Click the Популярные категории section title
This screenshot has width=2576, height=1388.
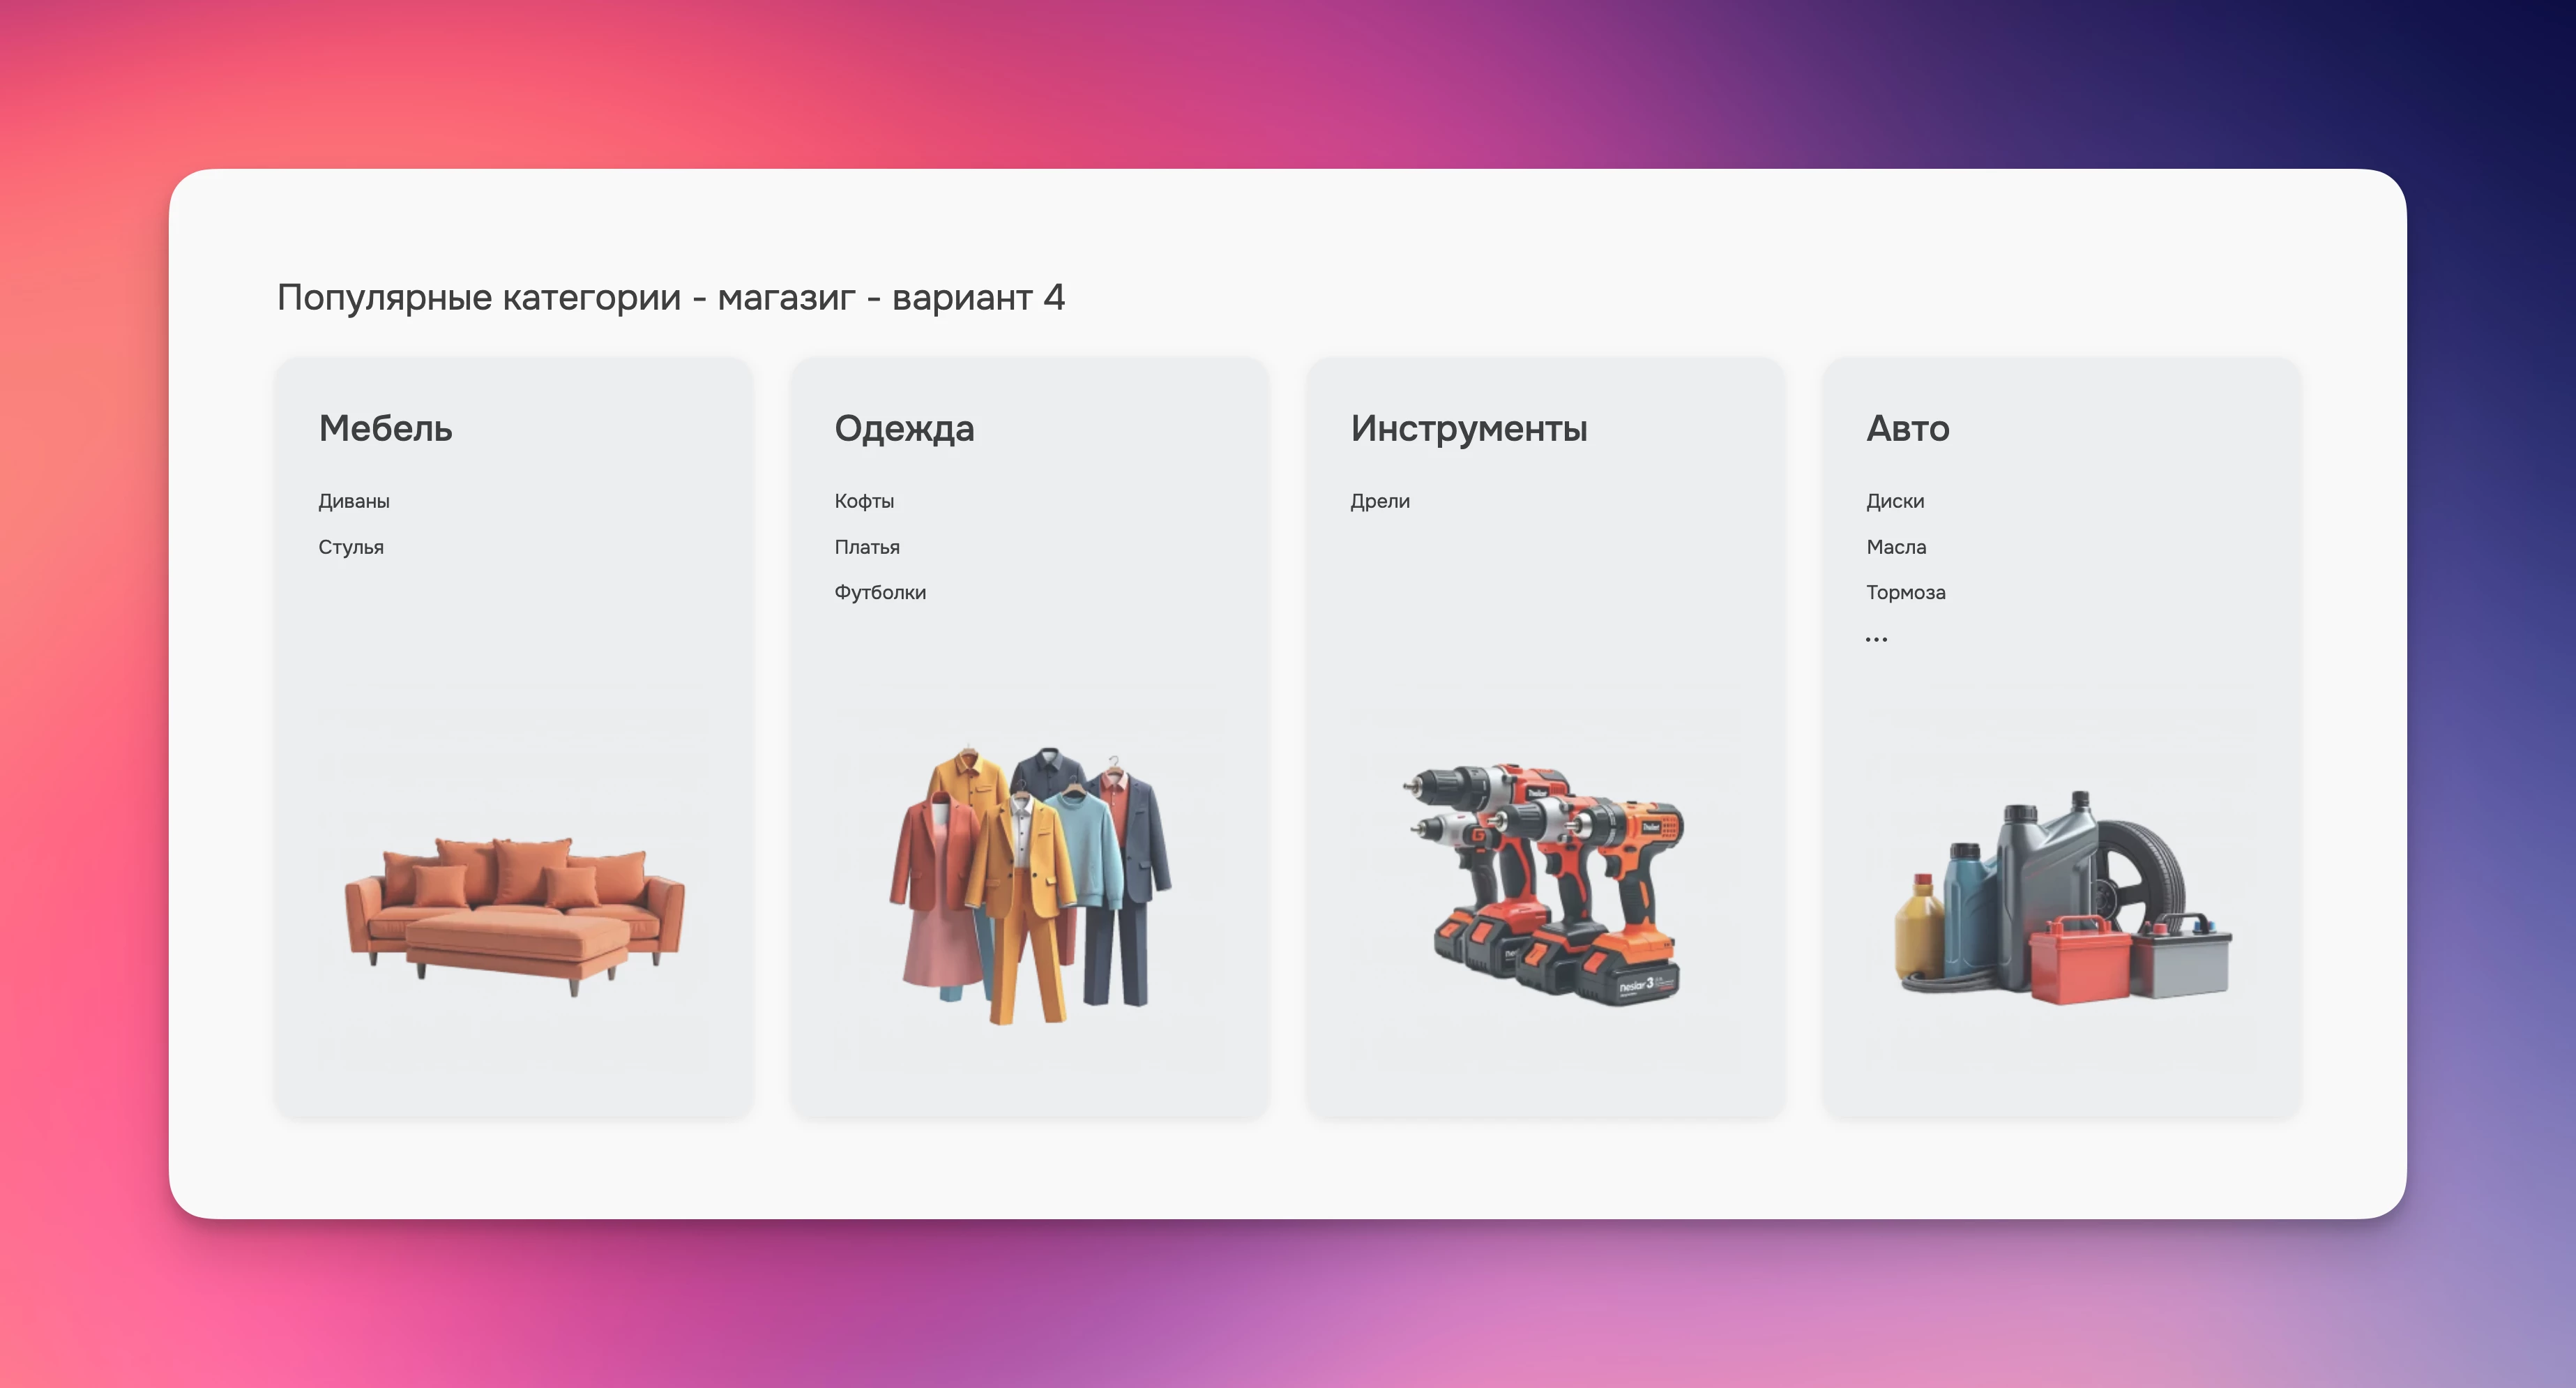pyautogui.click(x=670, y=297)
